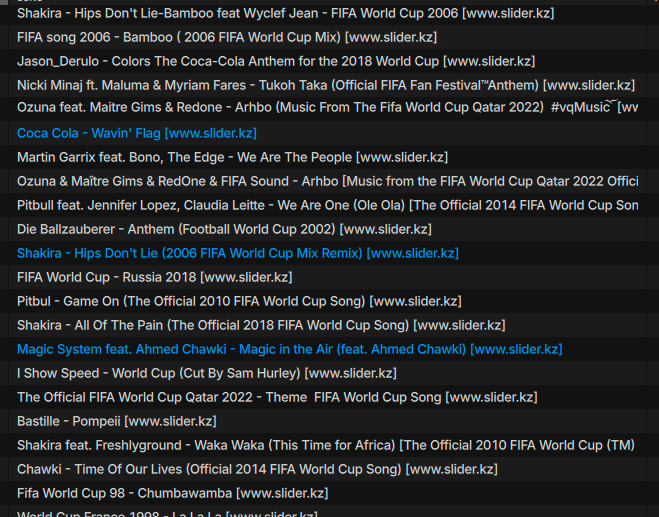Viewport: 659px width, 517px height.
Task: Select Official FIFA World Cup Qatar 2022 Theme track
Action: point(277,397)
